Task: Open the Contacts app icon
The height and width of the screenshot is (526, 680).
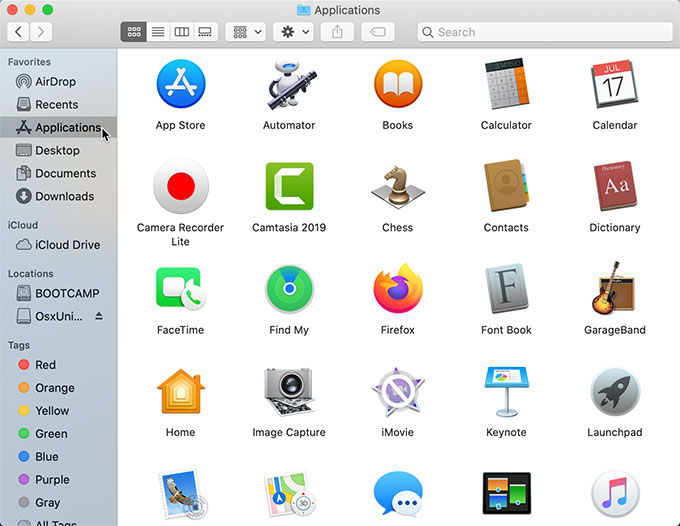Action: 507,186
